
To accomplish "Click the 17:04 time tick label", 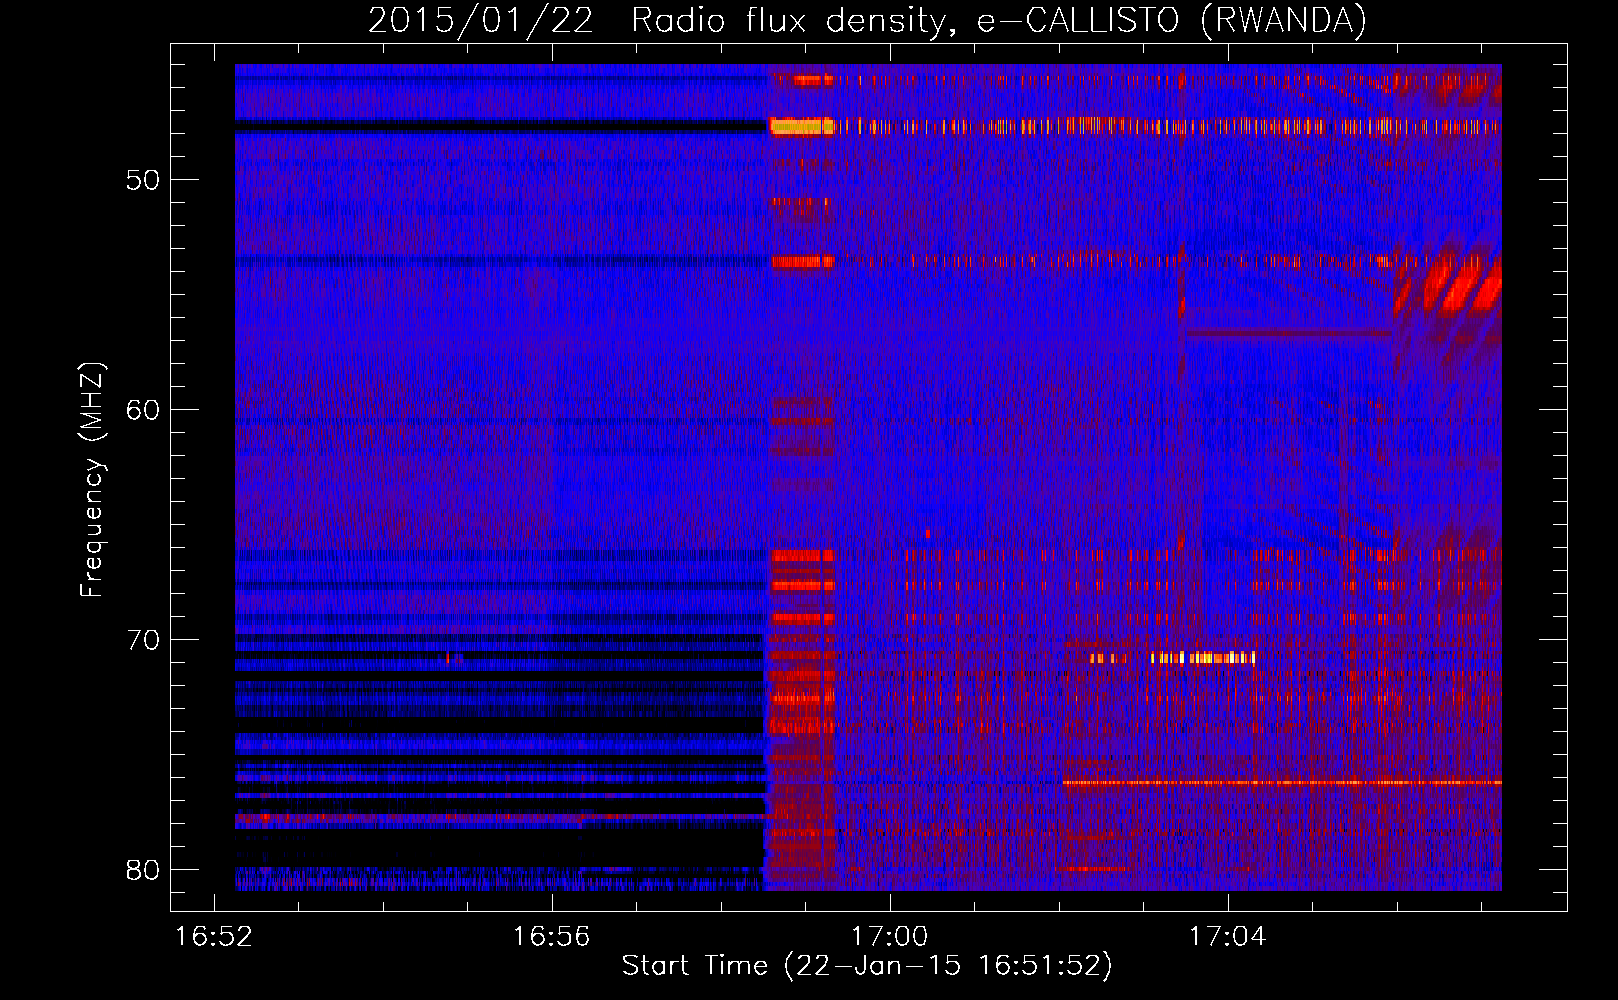I will tap(1227, 937).
